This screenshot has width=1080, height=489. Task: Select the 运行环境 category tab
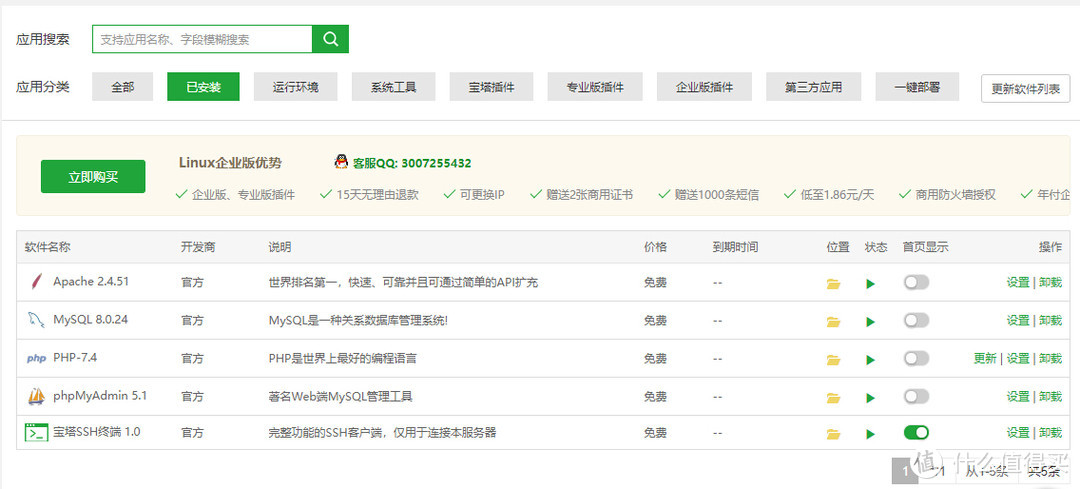coord(295,87)
